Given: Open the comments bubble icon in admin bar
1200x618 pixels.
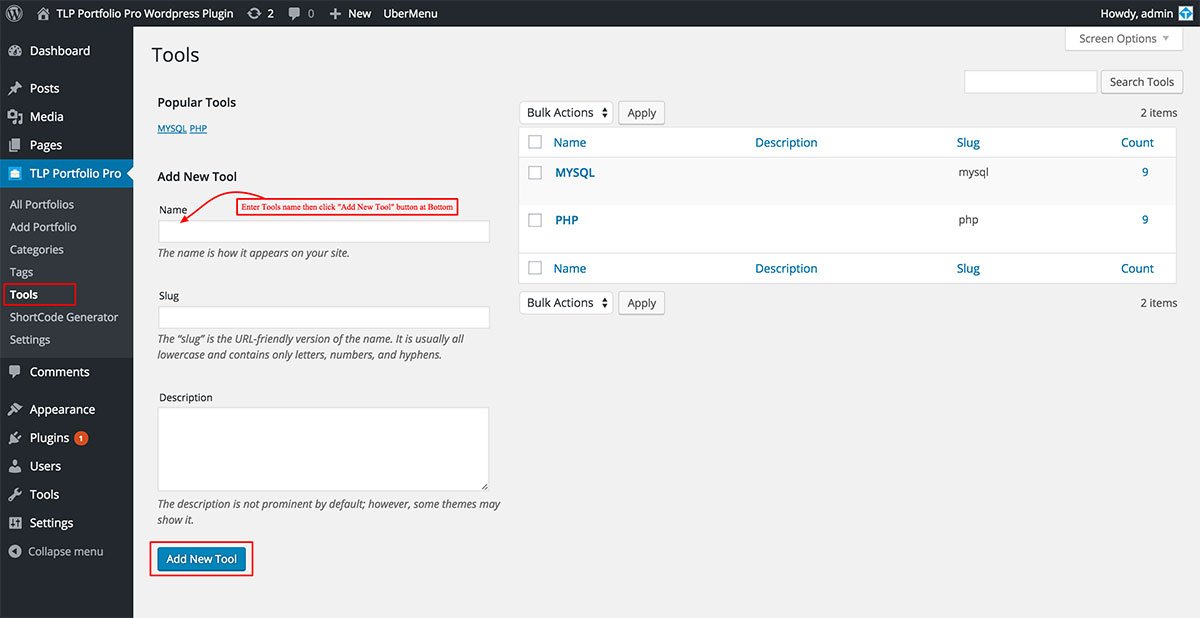Looking at the screenshot, I should pos(295,14).
